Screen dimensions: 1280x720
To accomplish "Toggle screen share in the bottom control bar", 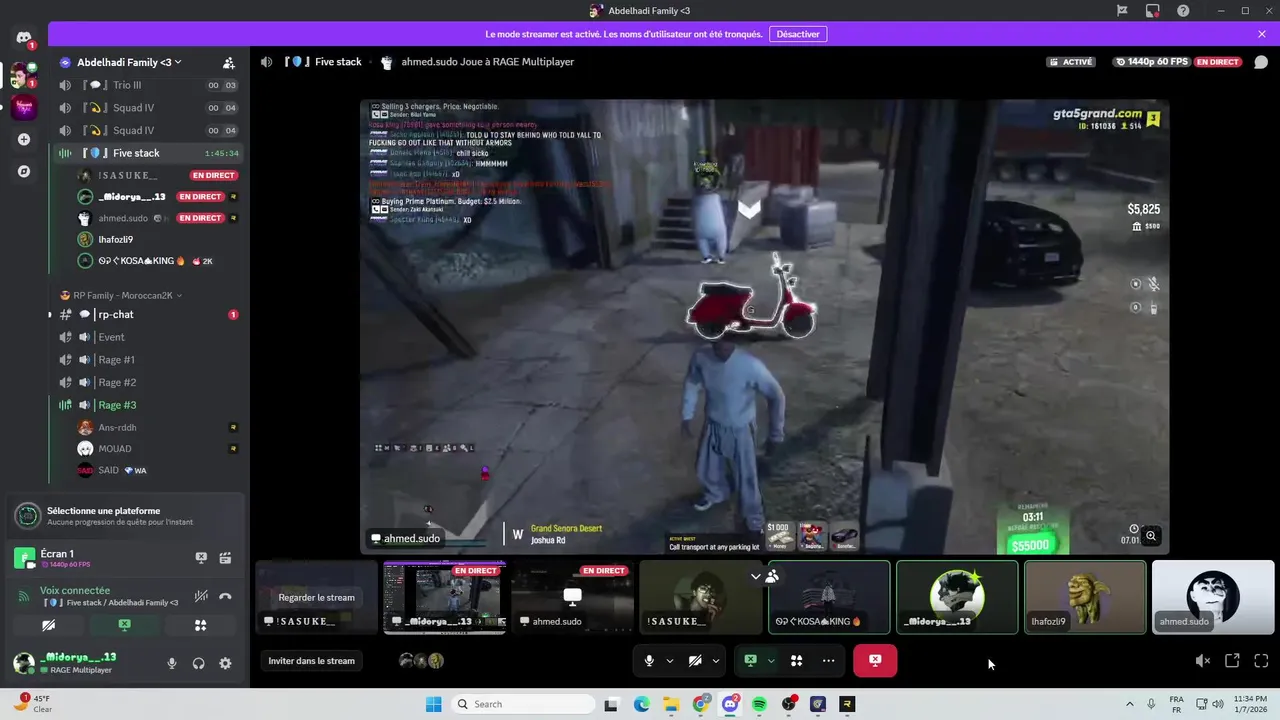I will click(x=750, y=661).
